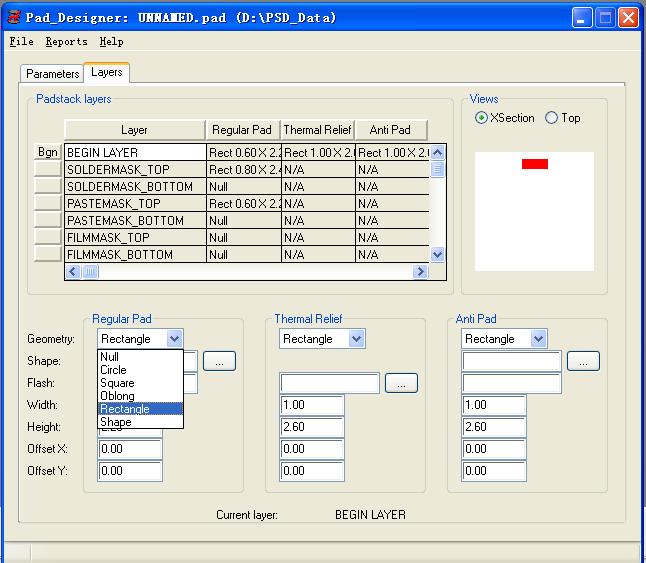
Task: Click the layer list scroll-right arrow
Action: (420, 271)
